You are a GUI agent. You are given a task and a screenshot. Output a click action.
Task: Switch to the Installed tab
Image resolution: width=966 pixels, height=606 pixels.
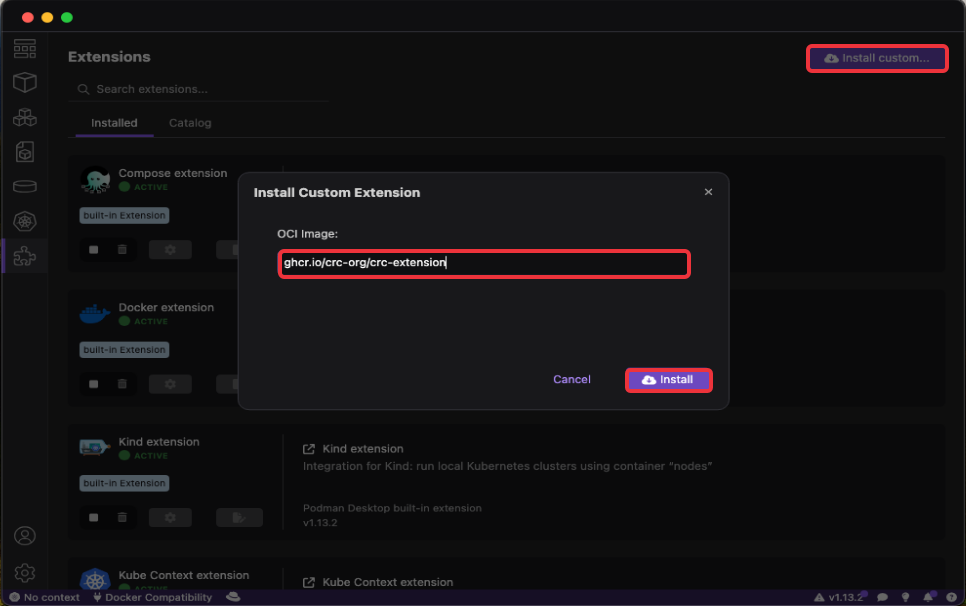[x=114, y=123]
